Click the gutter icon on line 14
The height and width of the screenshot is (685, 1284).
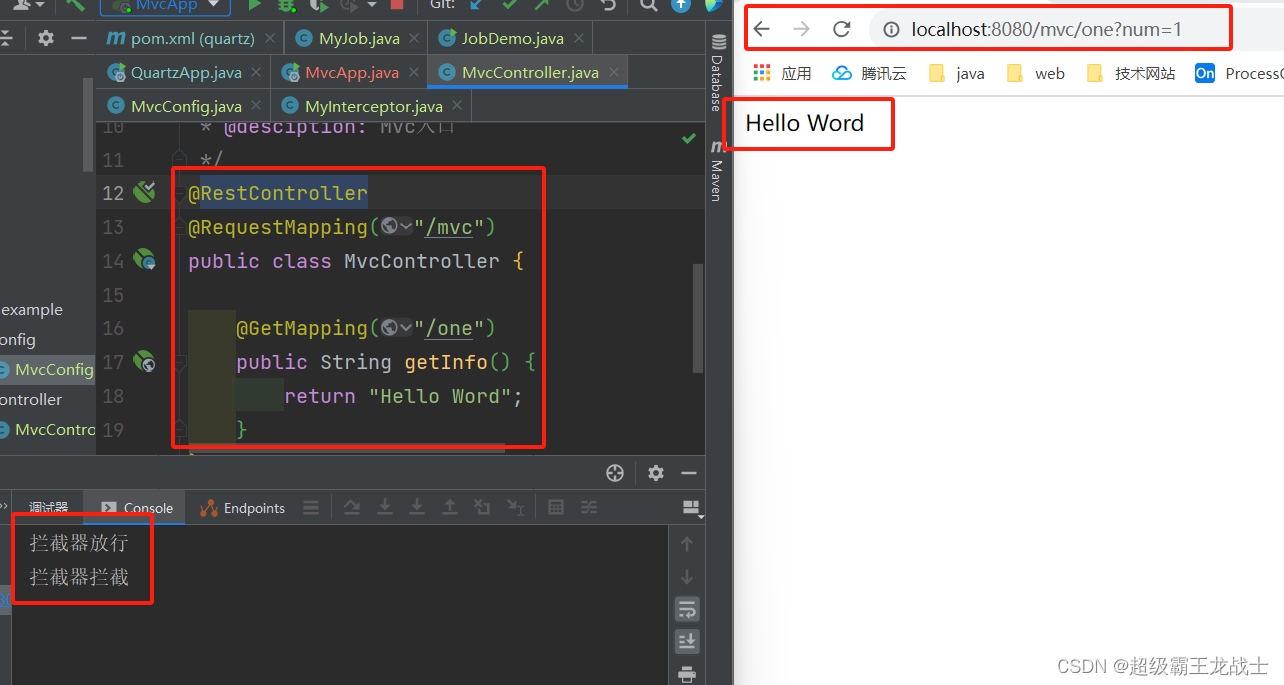coord(145,260)
